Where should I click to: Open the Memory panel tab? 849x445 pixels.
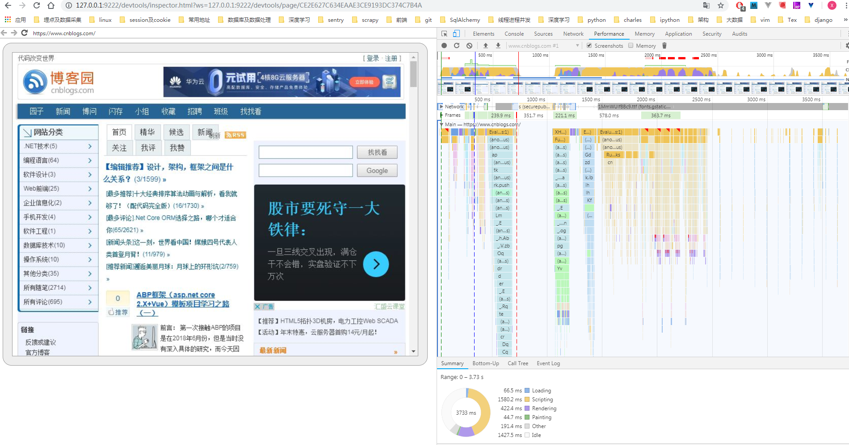click(x=644, y=34)
